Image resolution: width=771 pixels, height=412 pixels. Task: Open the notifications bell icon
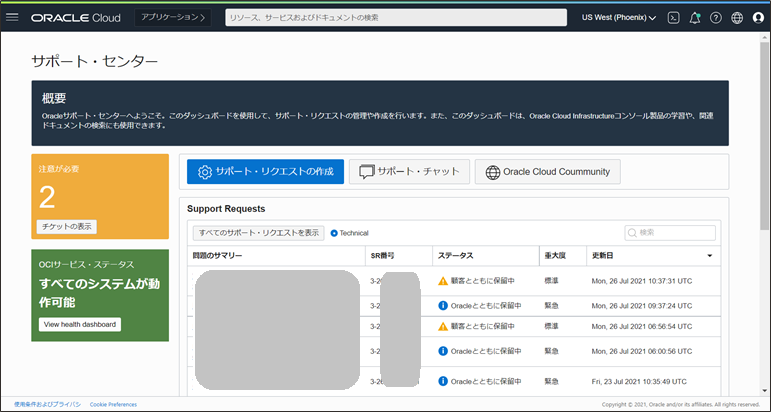point(694,18)
